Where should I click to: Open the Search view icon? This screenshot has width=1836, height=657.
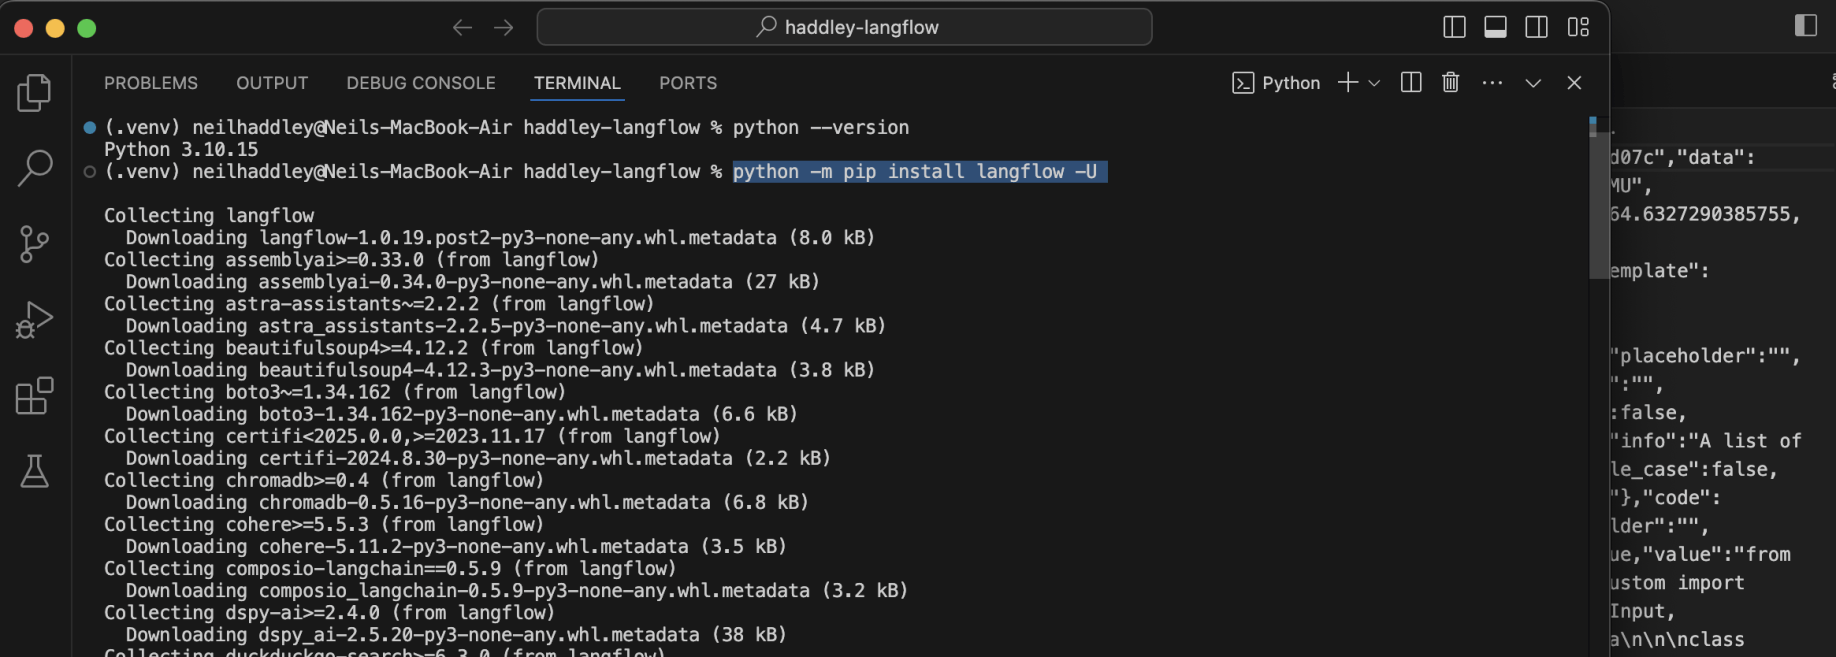click(x=35, y=168)
